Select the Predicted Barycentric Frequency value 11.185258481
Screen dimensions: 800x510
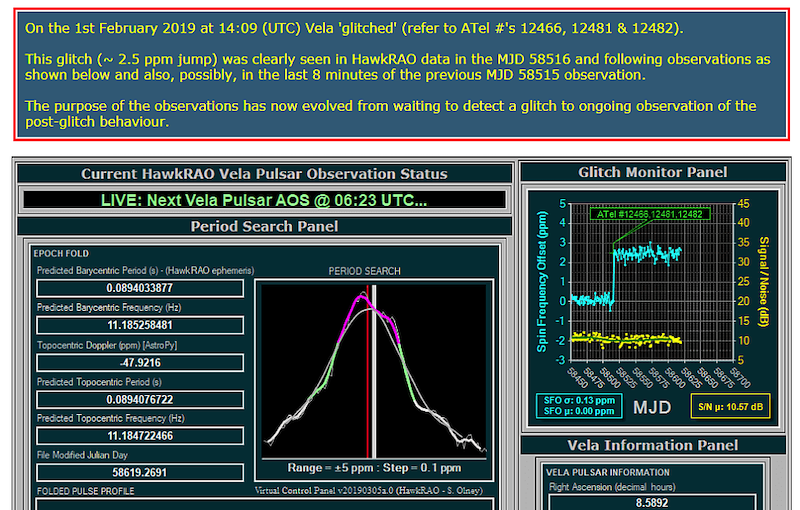pyautogui.click(x=140, y=325)
